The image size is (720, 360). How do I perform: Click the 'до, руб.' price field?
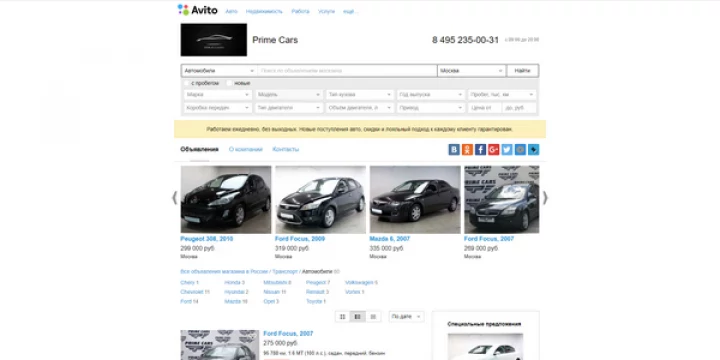point(519,108)
